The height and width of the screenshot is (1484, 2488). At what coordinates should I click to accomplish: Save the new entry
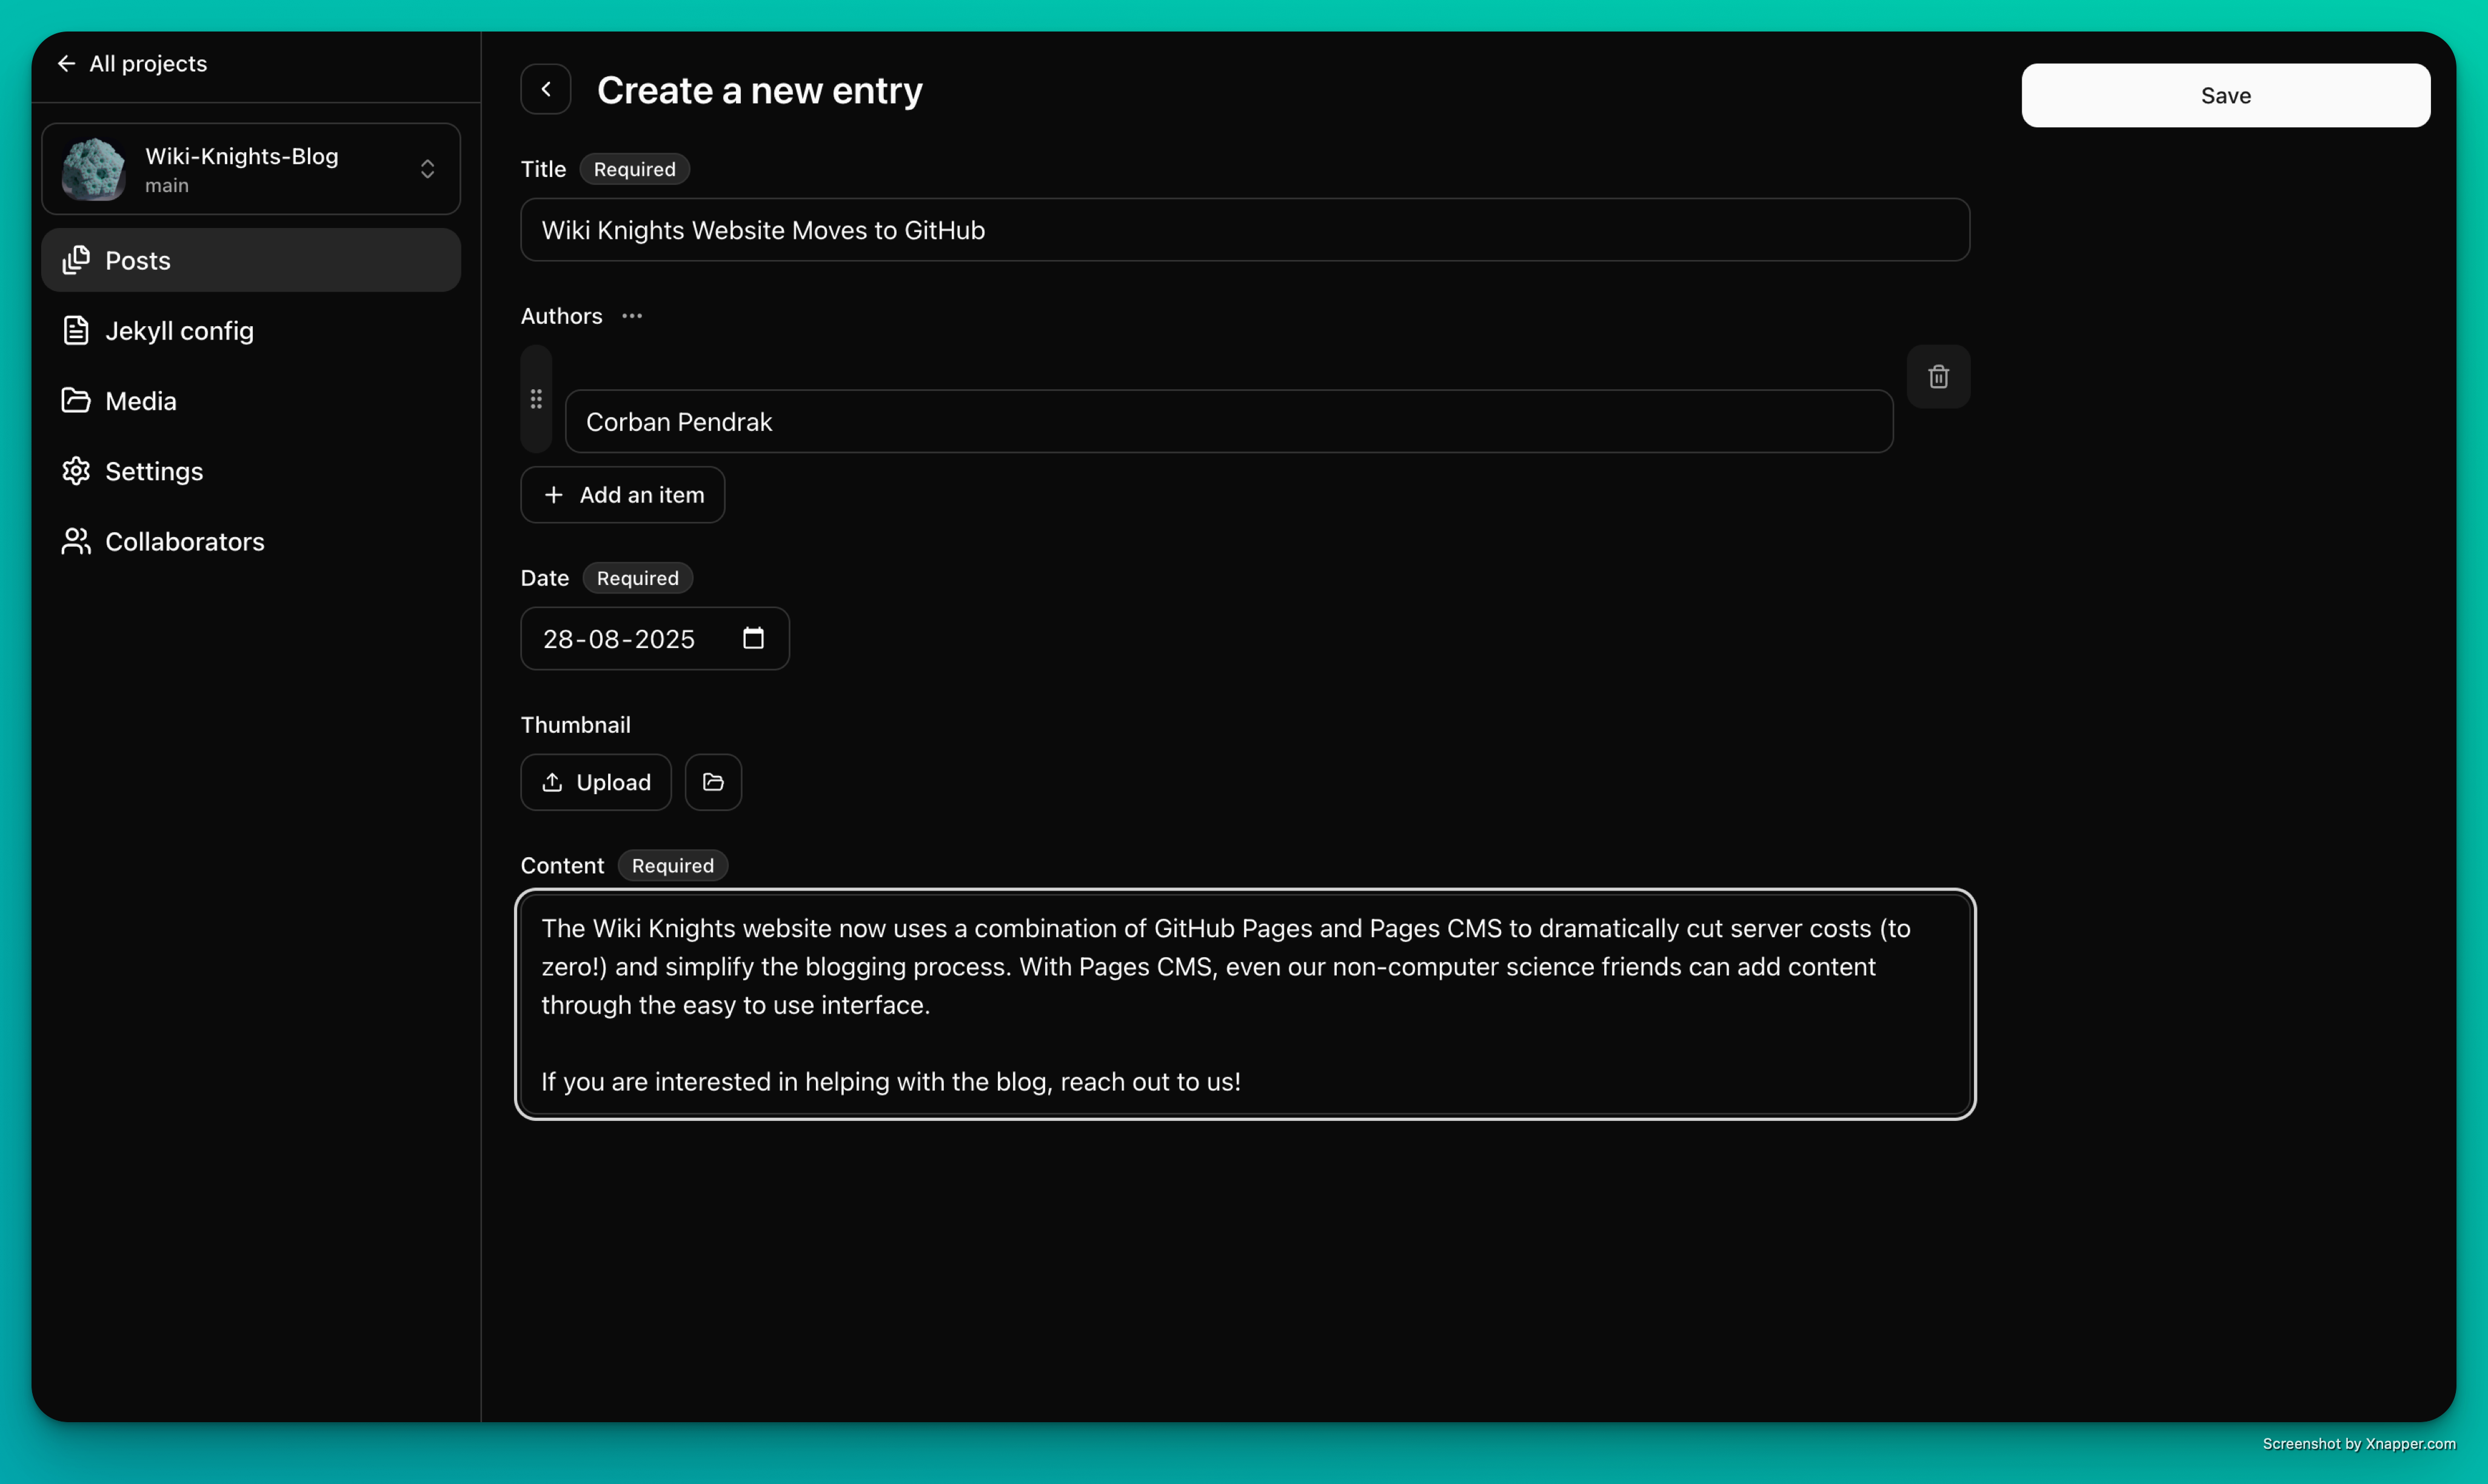(2224, 96)
